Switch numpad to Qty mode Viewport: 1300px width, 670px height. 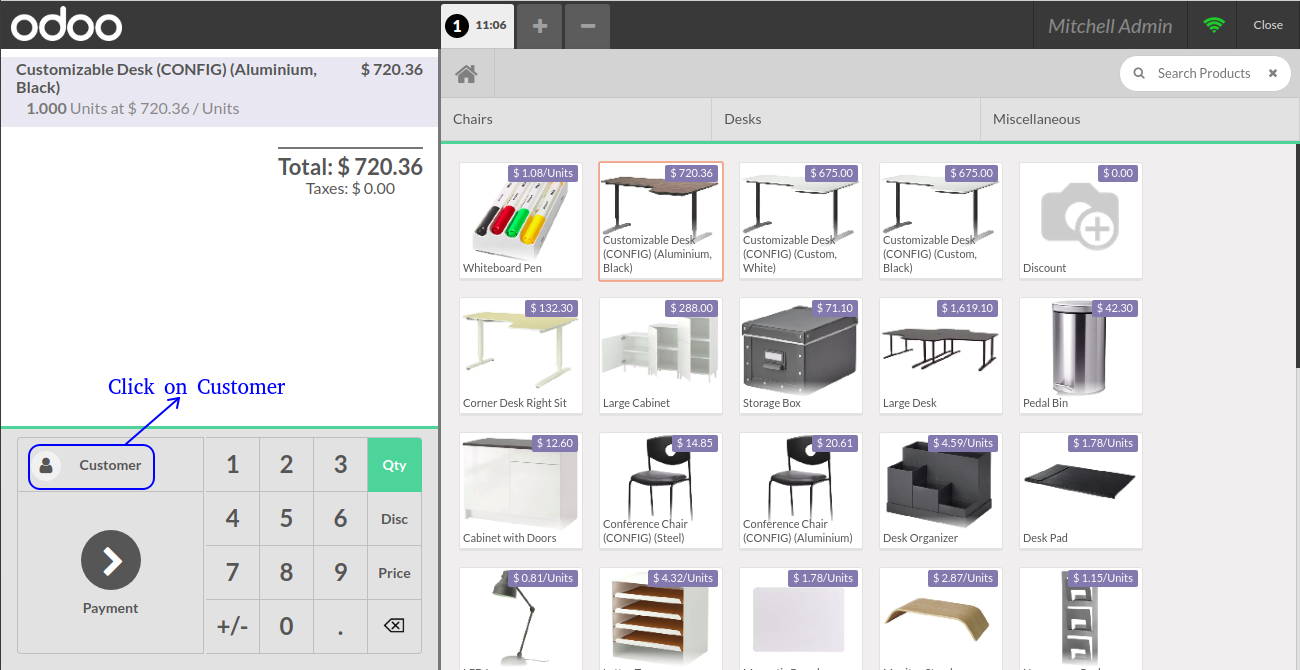394,465
